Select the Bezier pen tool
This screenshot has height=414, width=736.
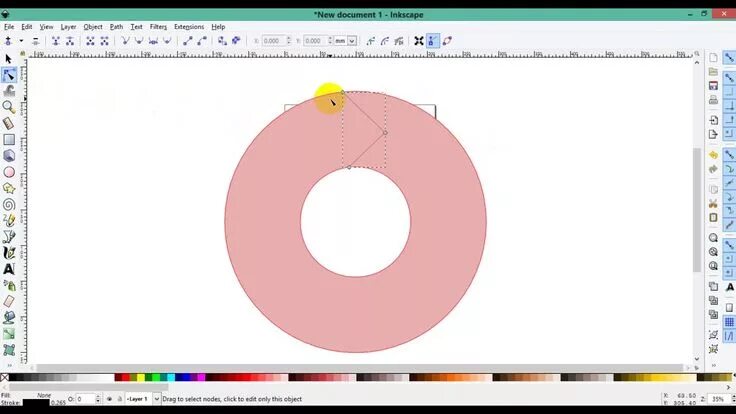coord(9,237)
